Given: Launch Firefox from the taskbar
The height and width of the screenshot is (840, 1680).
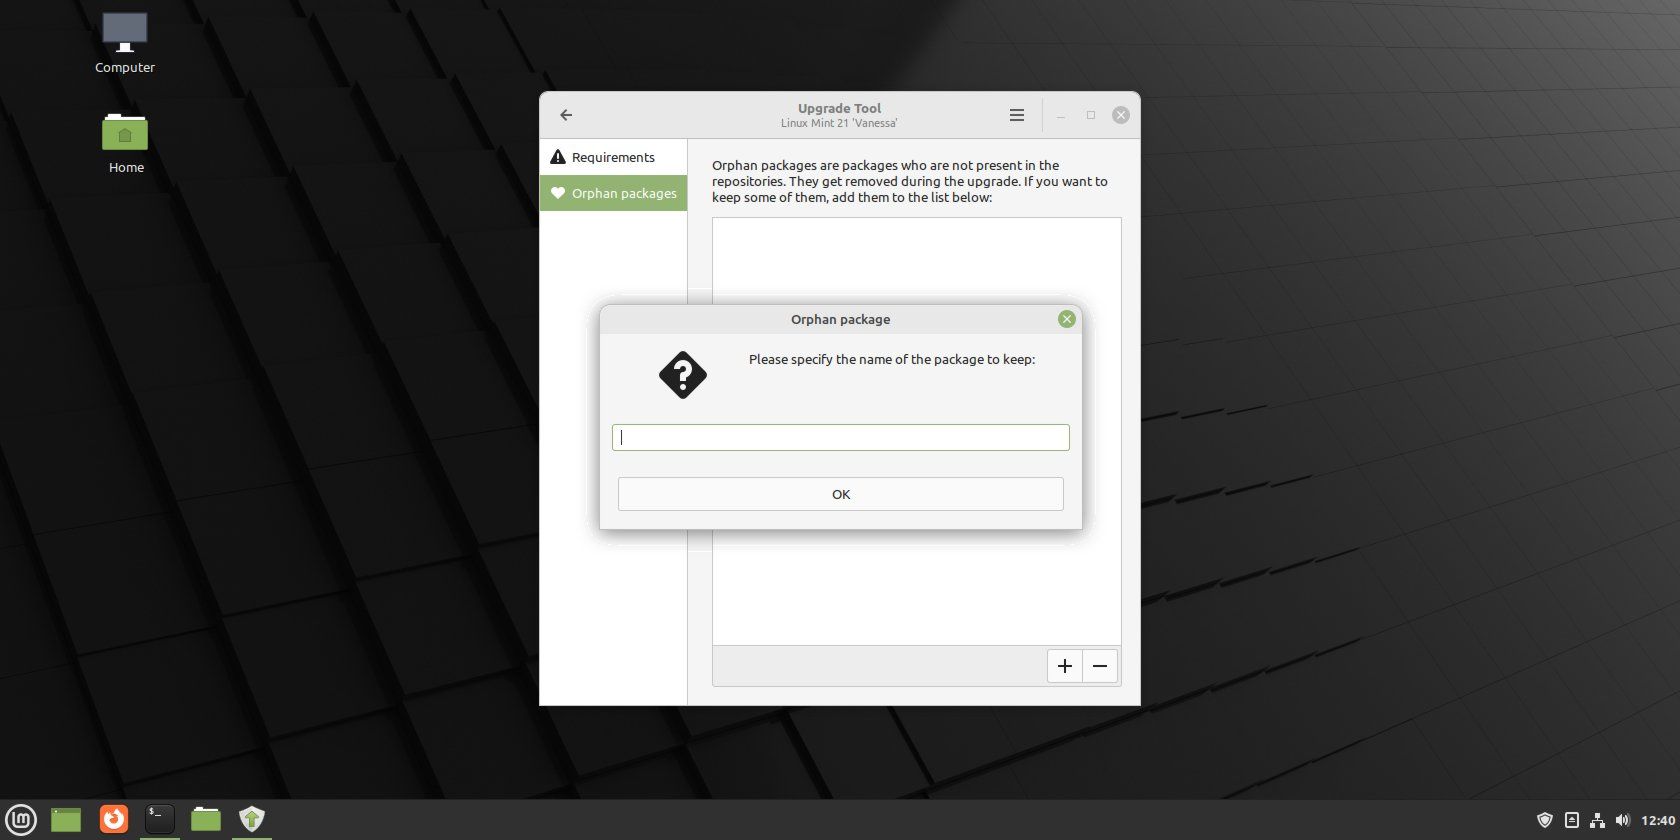Looking at the screenshot, I should pos(114,820).
